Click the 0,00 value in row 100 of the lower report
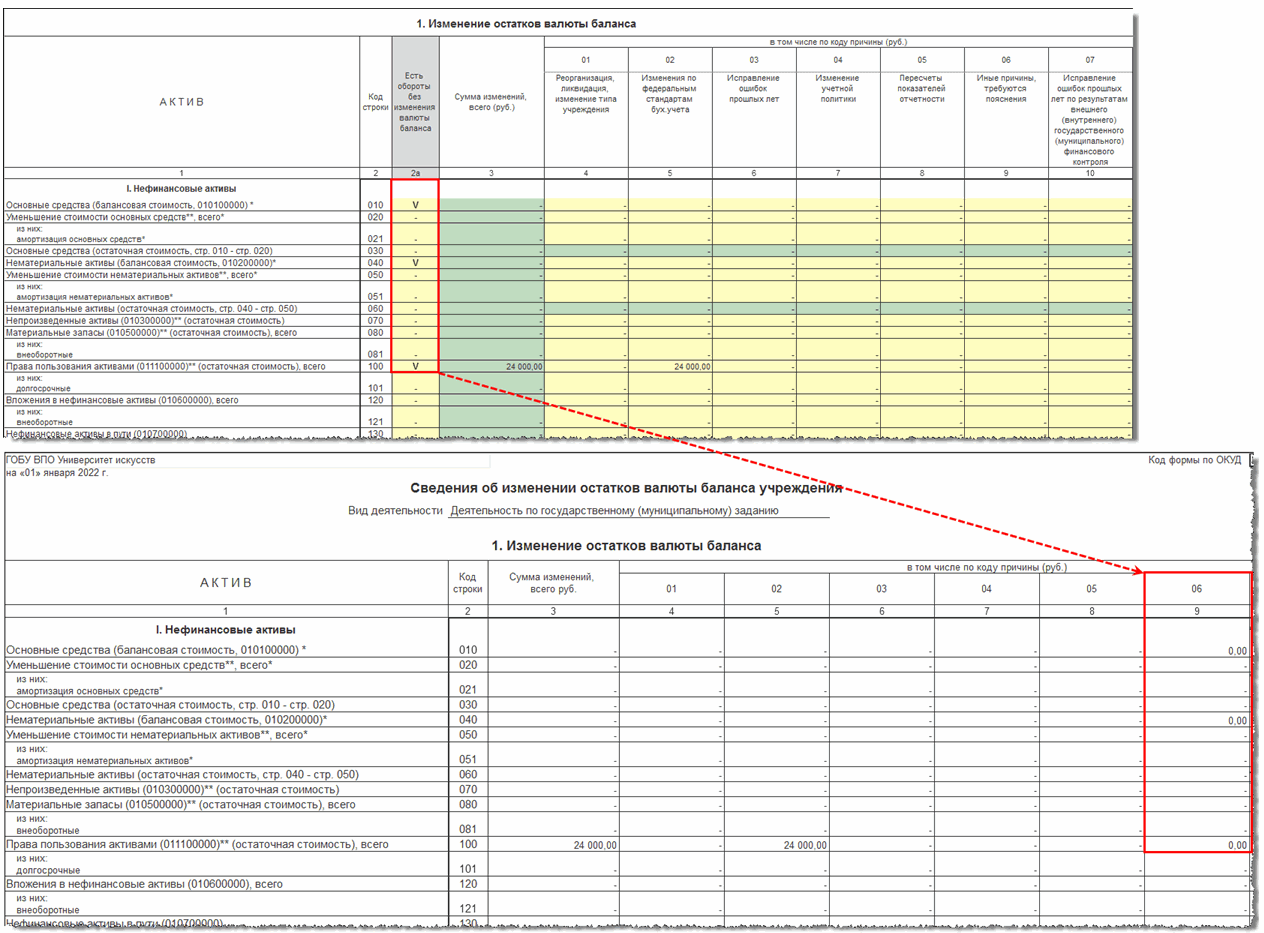Image resolution: width=1264 pixels, height=933 pixels. pyautogui.click(x=1237, y=845)
